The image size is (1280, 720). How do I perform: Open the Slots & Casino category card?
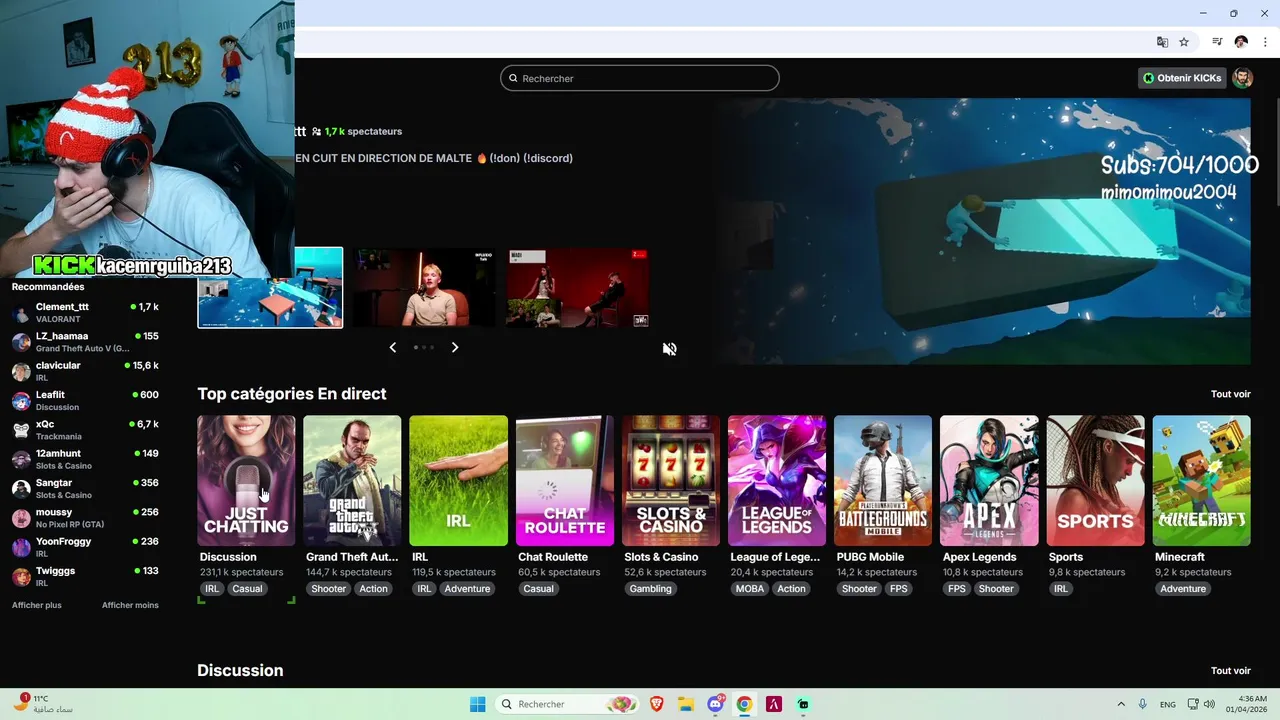tap(671, 481)
